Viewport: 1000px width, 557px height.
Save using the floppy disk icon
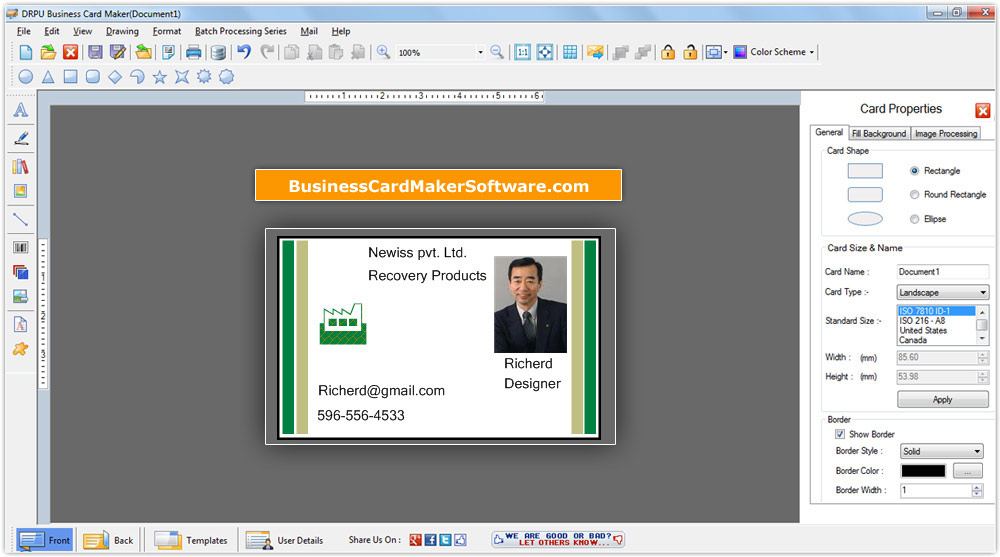(x=95, y=52)
